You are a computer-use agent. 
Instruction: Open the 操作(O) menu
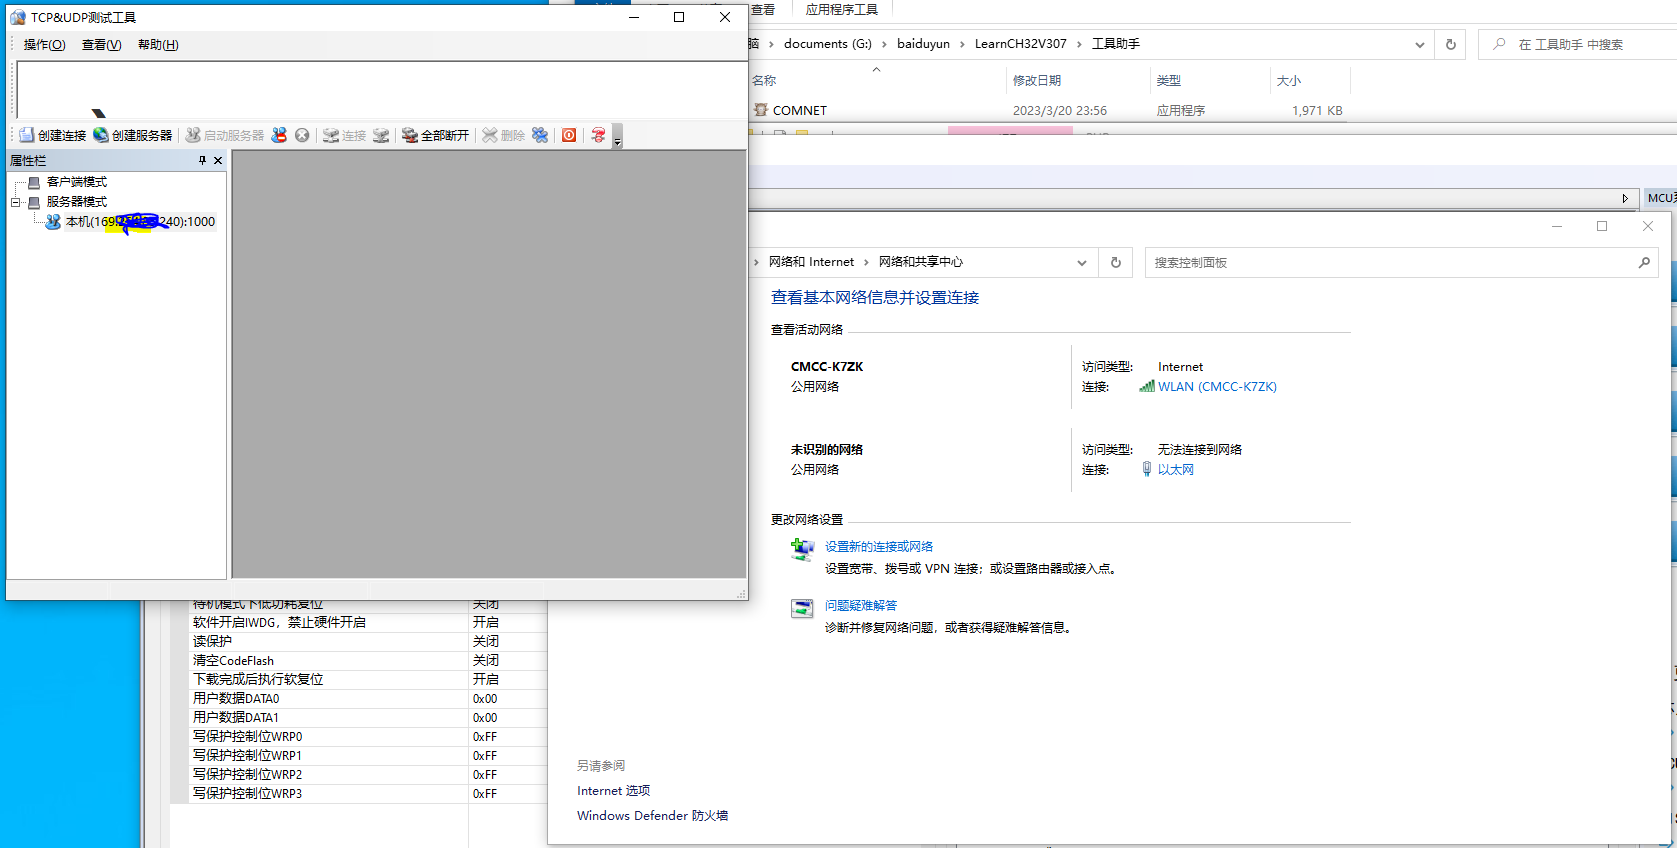pyautogui.click(x=44, y=45)
